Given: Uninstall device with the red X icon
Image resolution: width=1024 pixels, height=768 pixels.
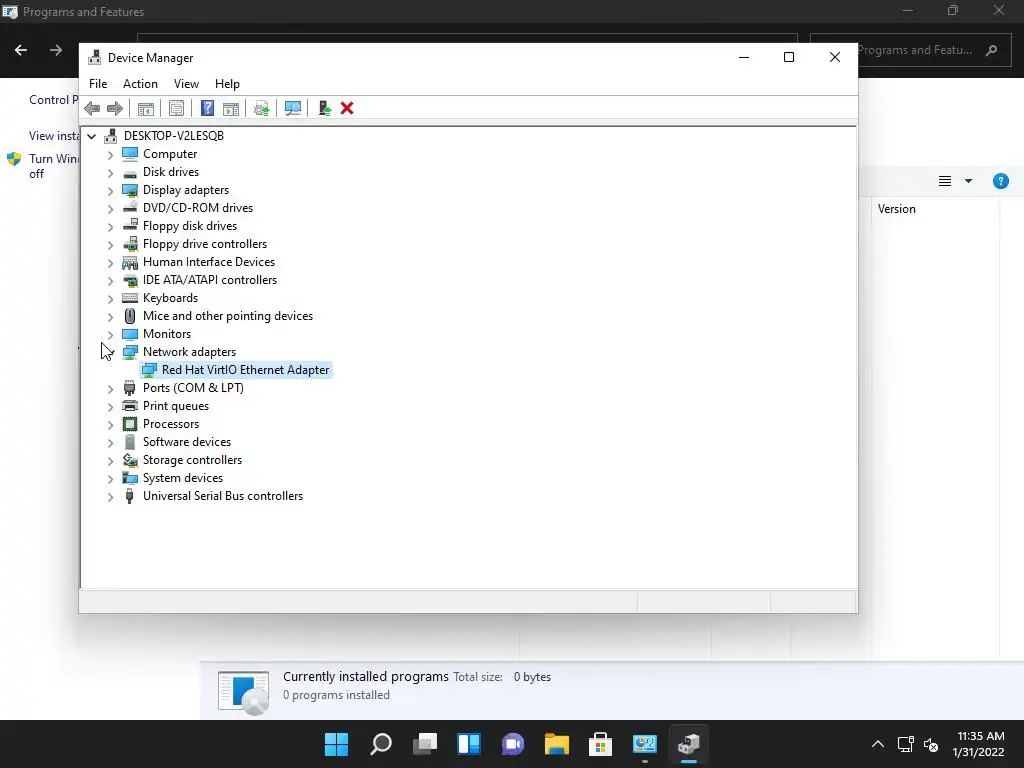Looking at the screenshot, I should coord(347,108).
